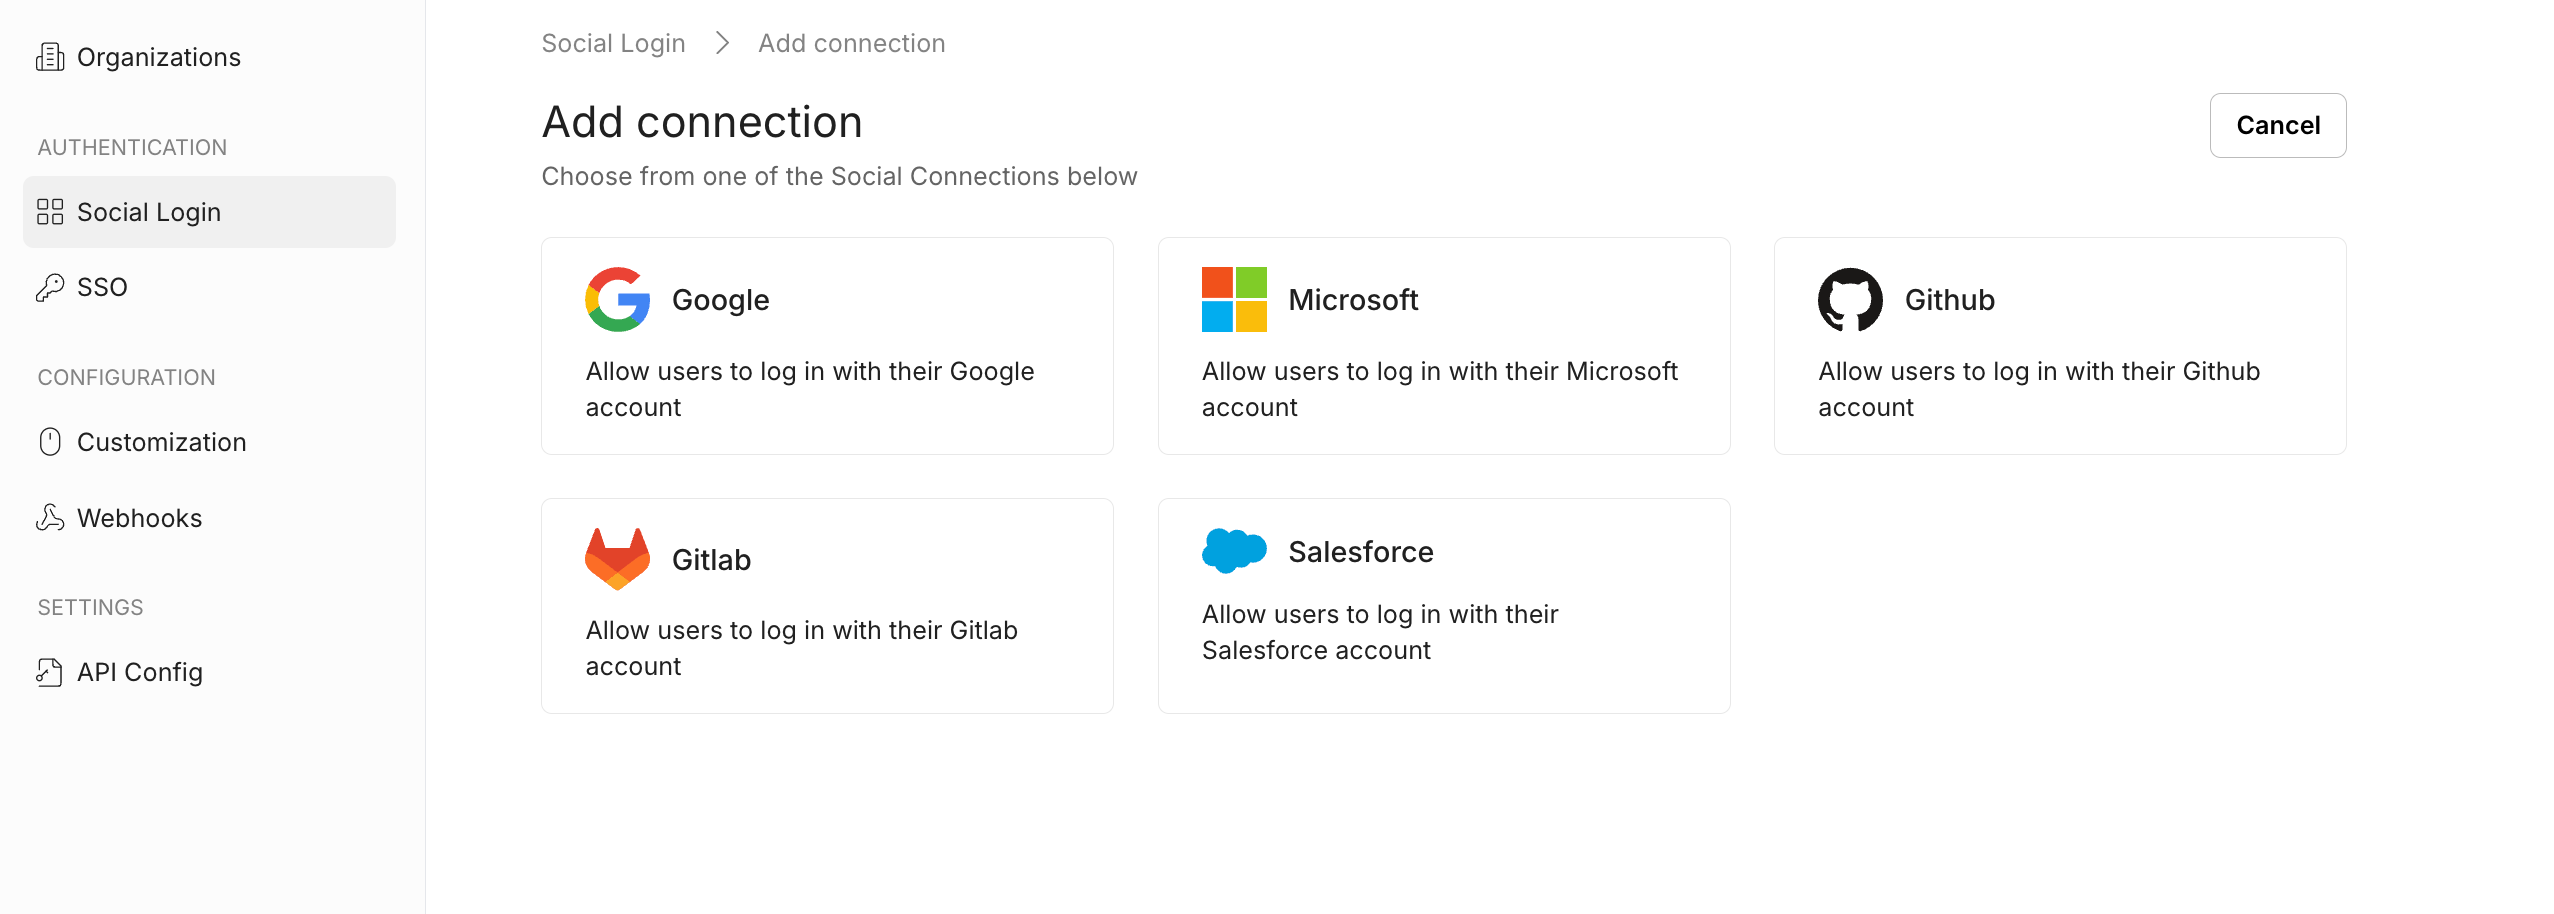Click the Salesforce cloud icon

point(1233,550)
